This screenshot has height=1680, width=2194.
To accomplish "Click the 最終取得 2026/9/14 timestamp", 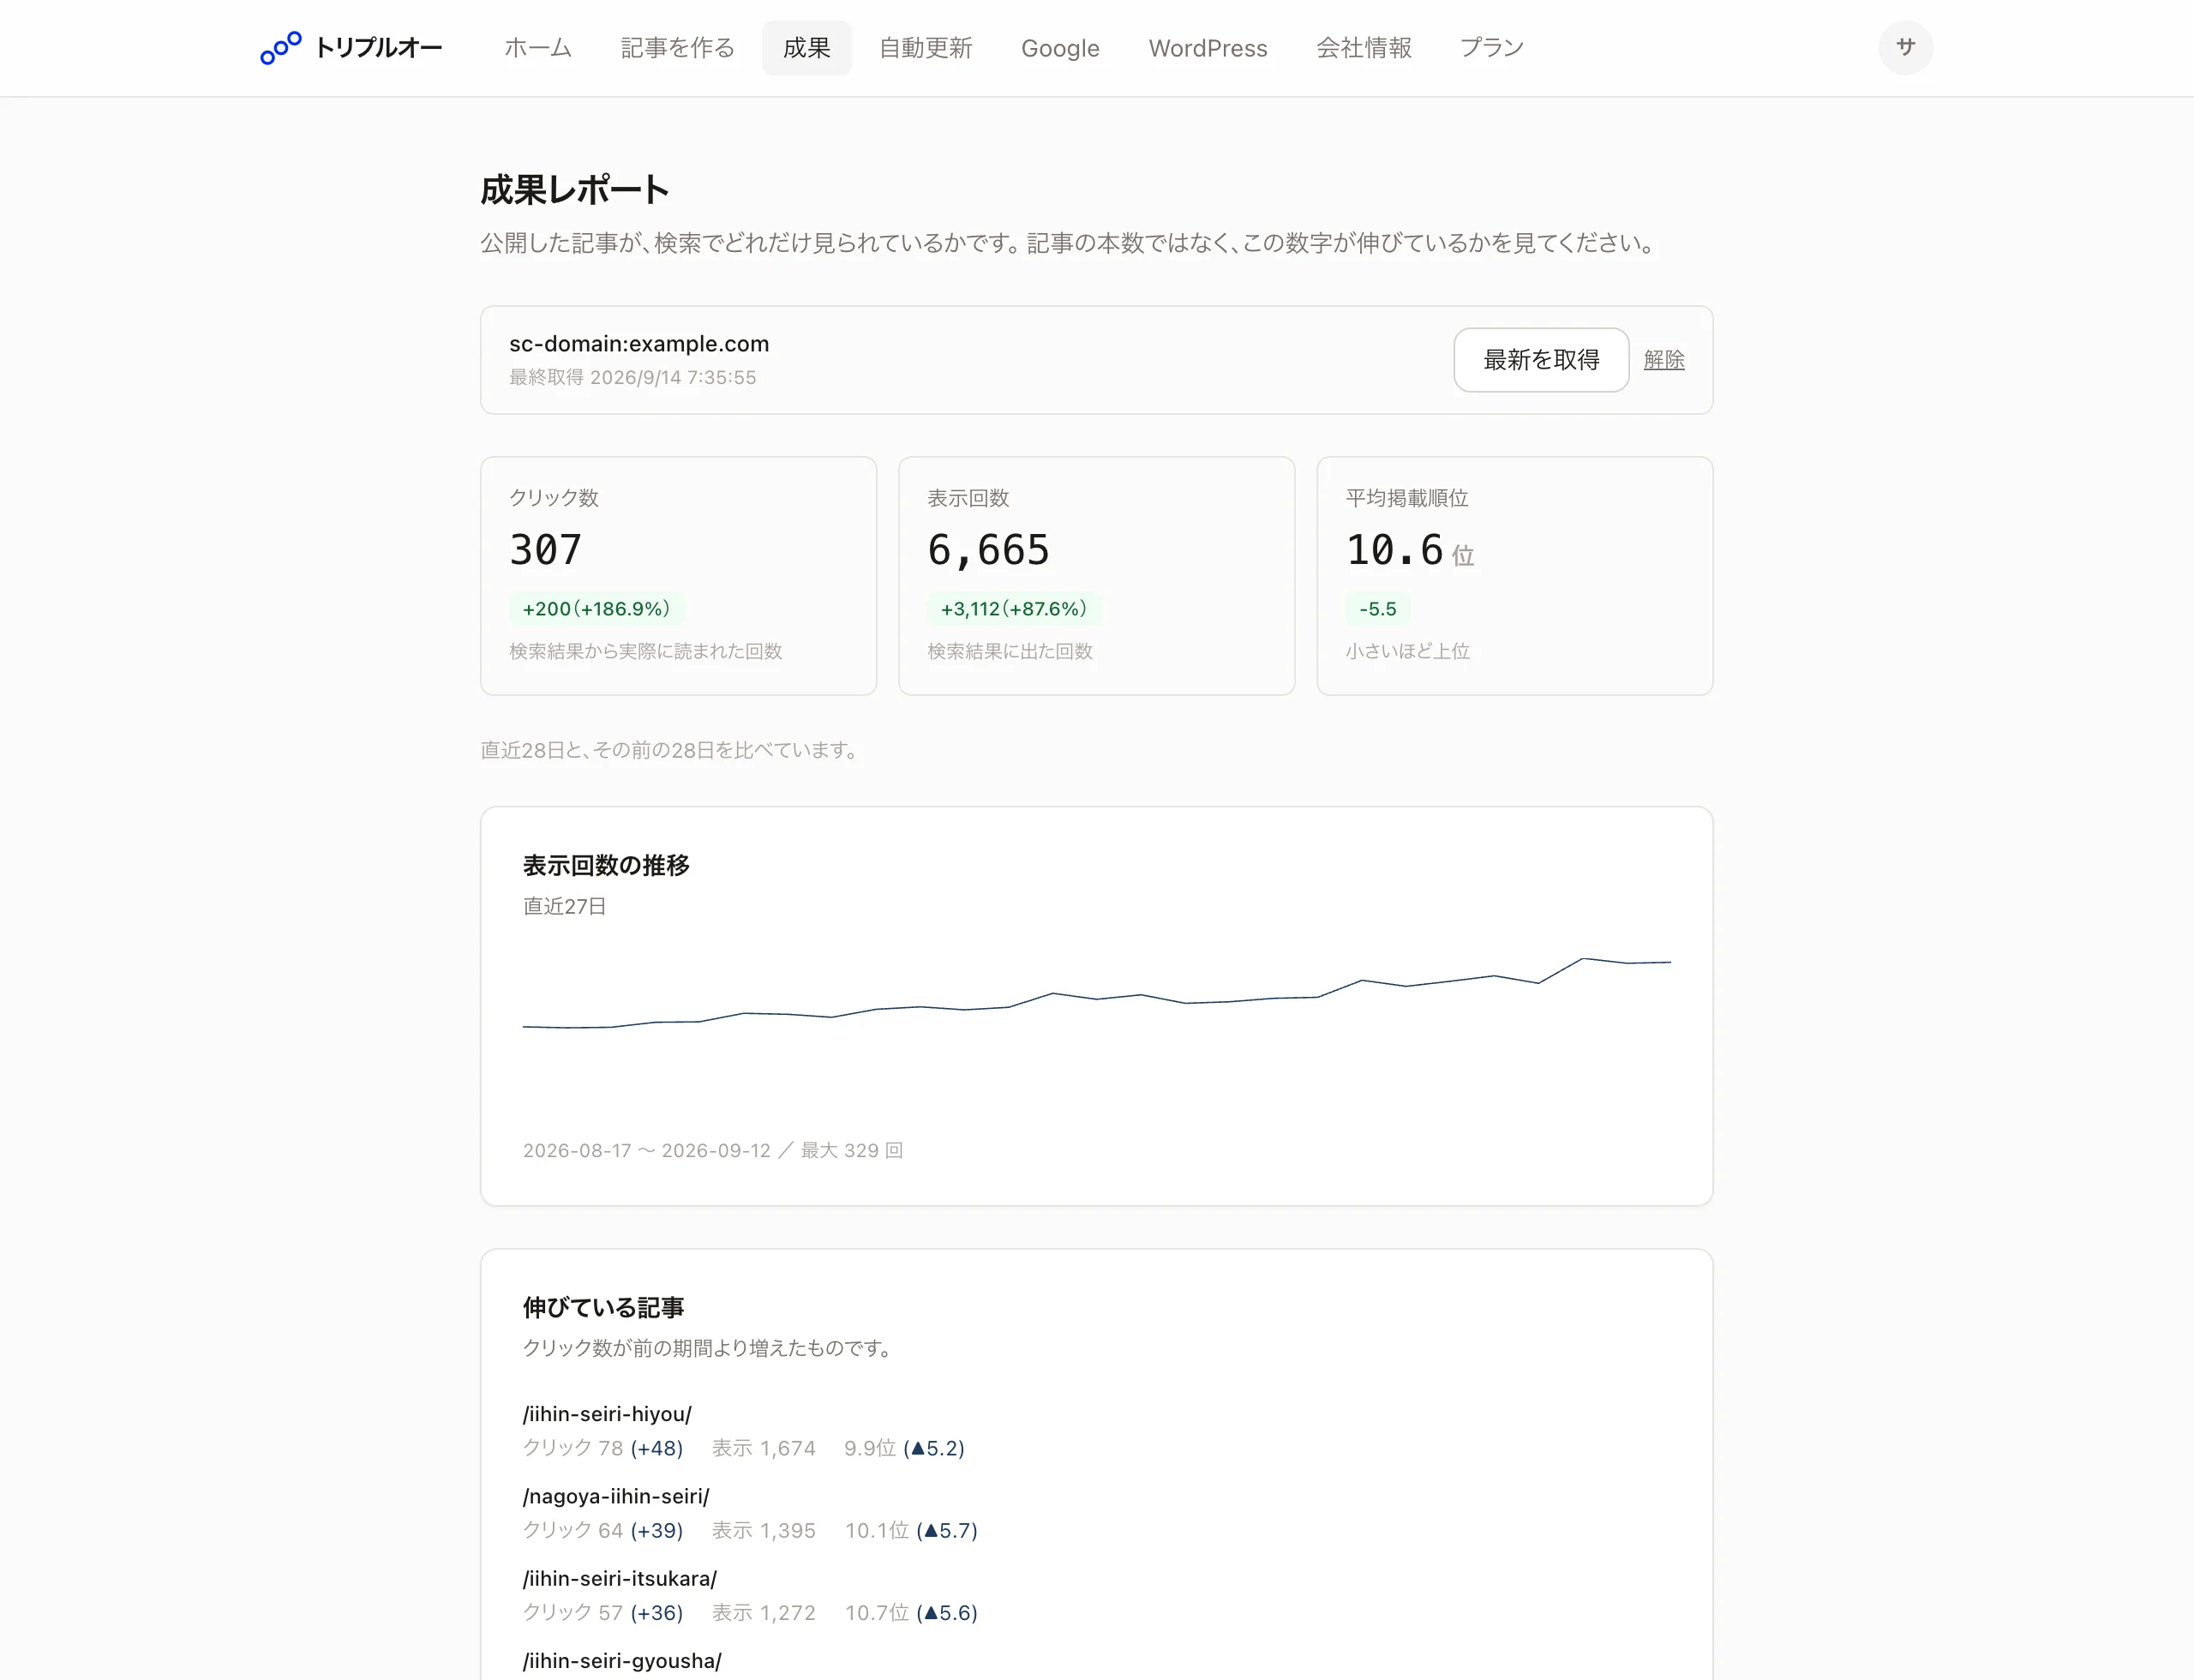I will (632, 378).
